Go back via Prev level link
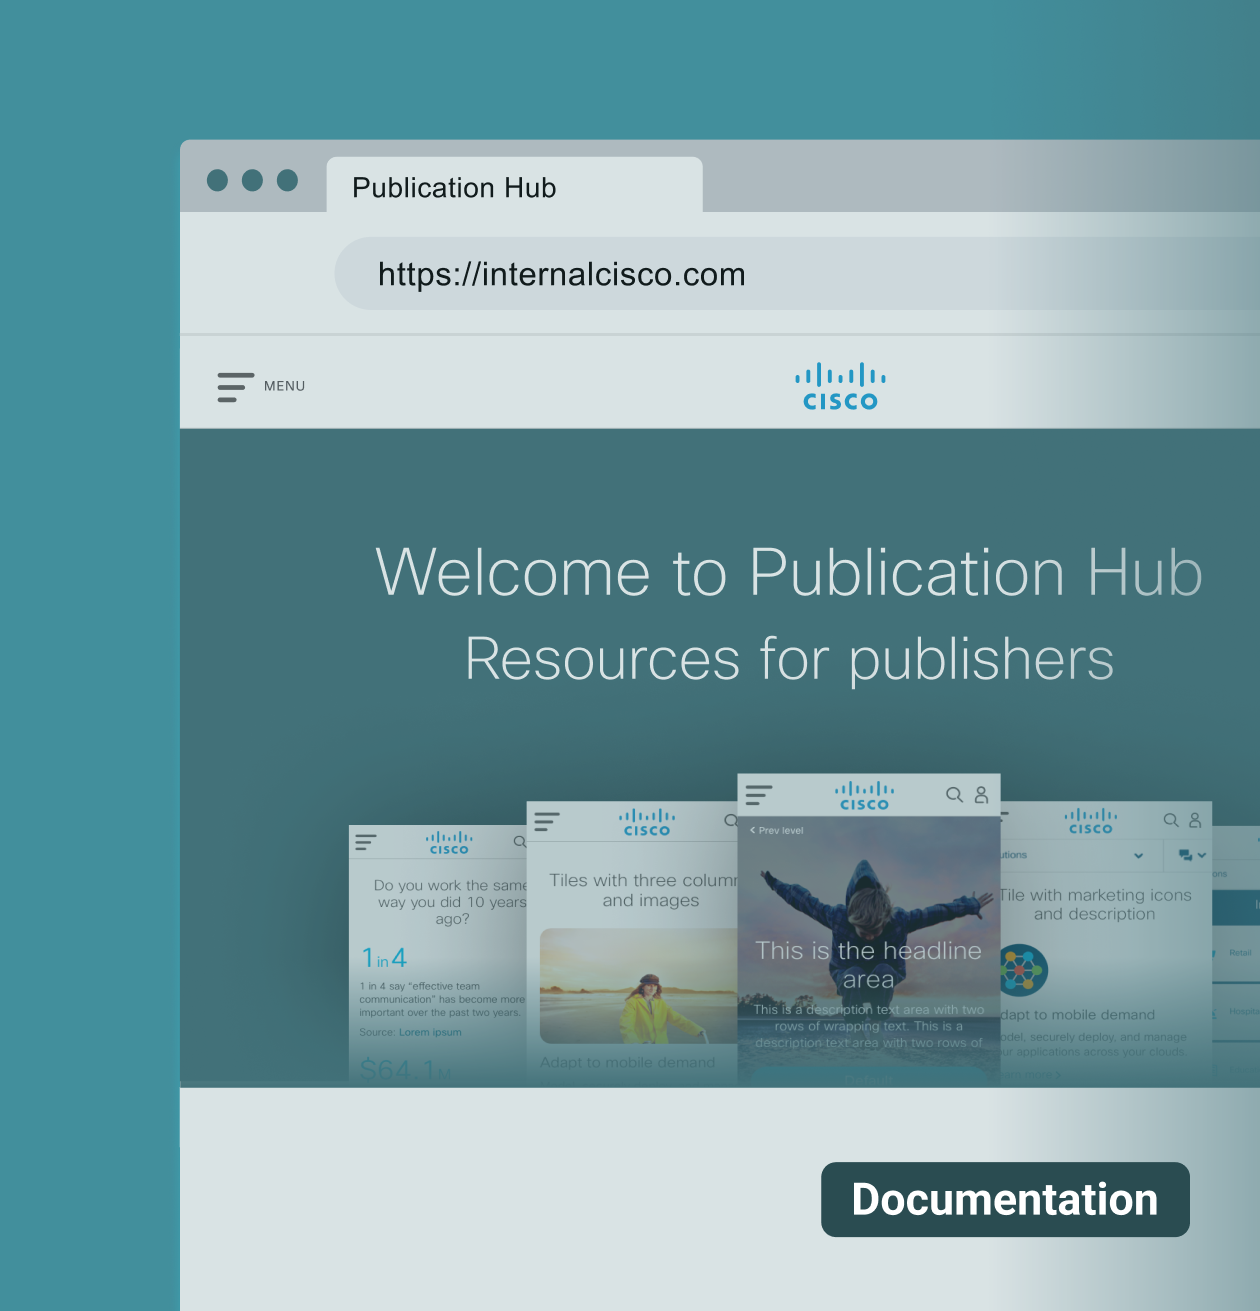The height and width of the screenshot is (1311, 1260). coord(777,831)
